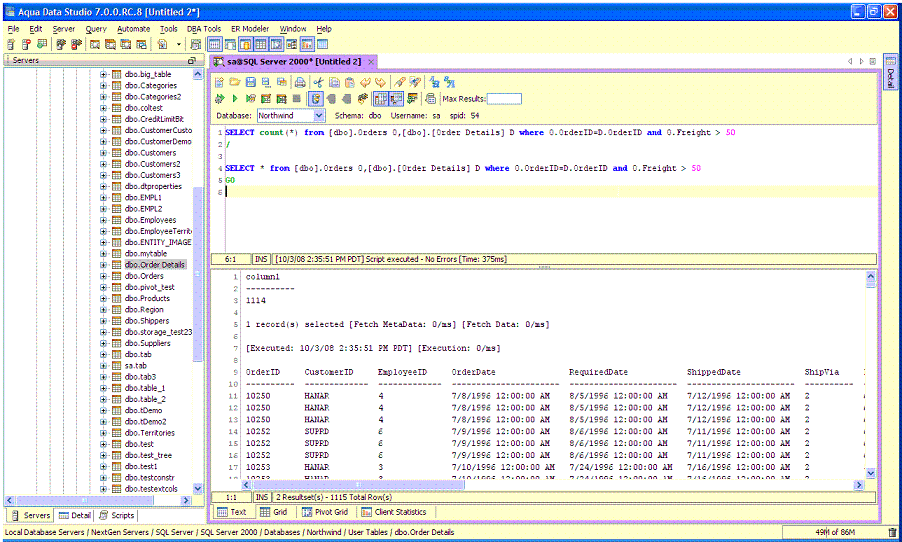
Task: Select the dbo.Shippers table in tree
Action: tap(147, 320)
